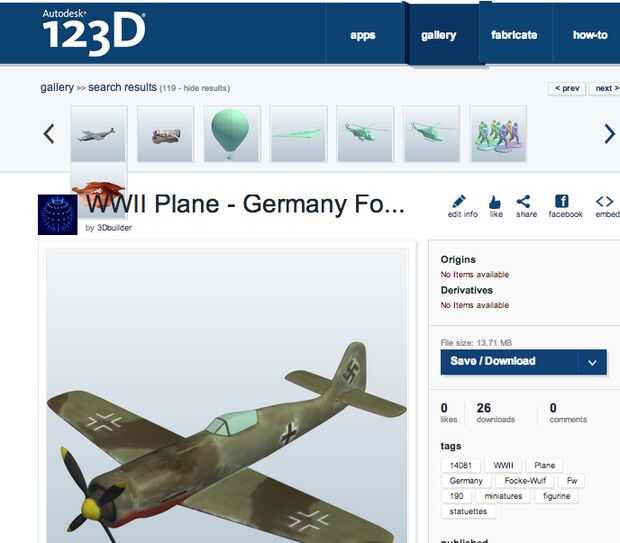Image resolution: width=620 pixels, height=543 pixels.
Task: Click the Autodesk 123D logo
Action: (94, 33)
